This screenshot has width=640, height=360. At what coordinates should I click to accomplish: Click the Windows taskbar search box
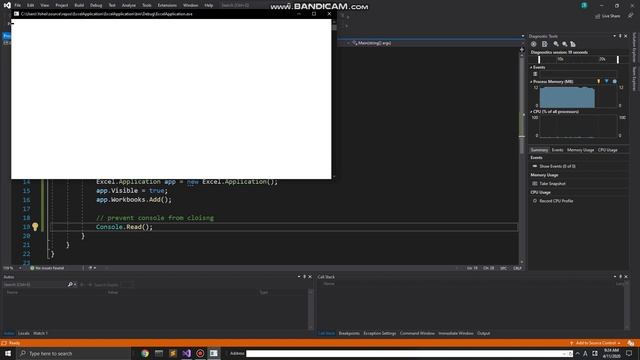click(x=73, y=353)
